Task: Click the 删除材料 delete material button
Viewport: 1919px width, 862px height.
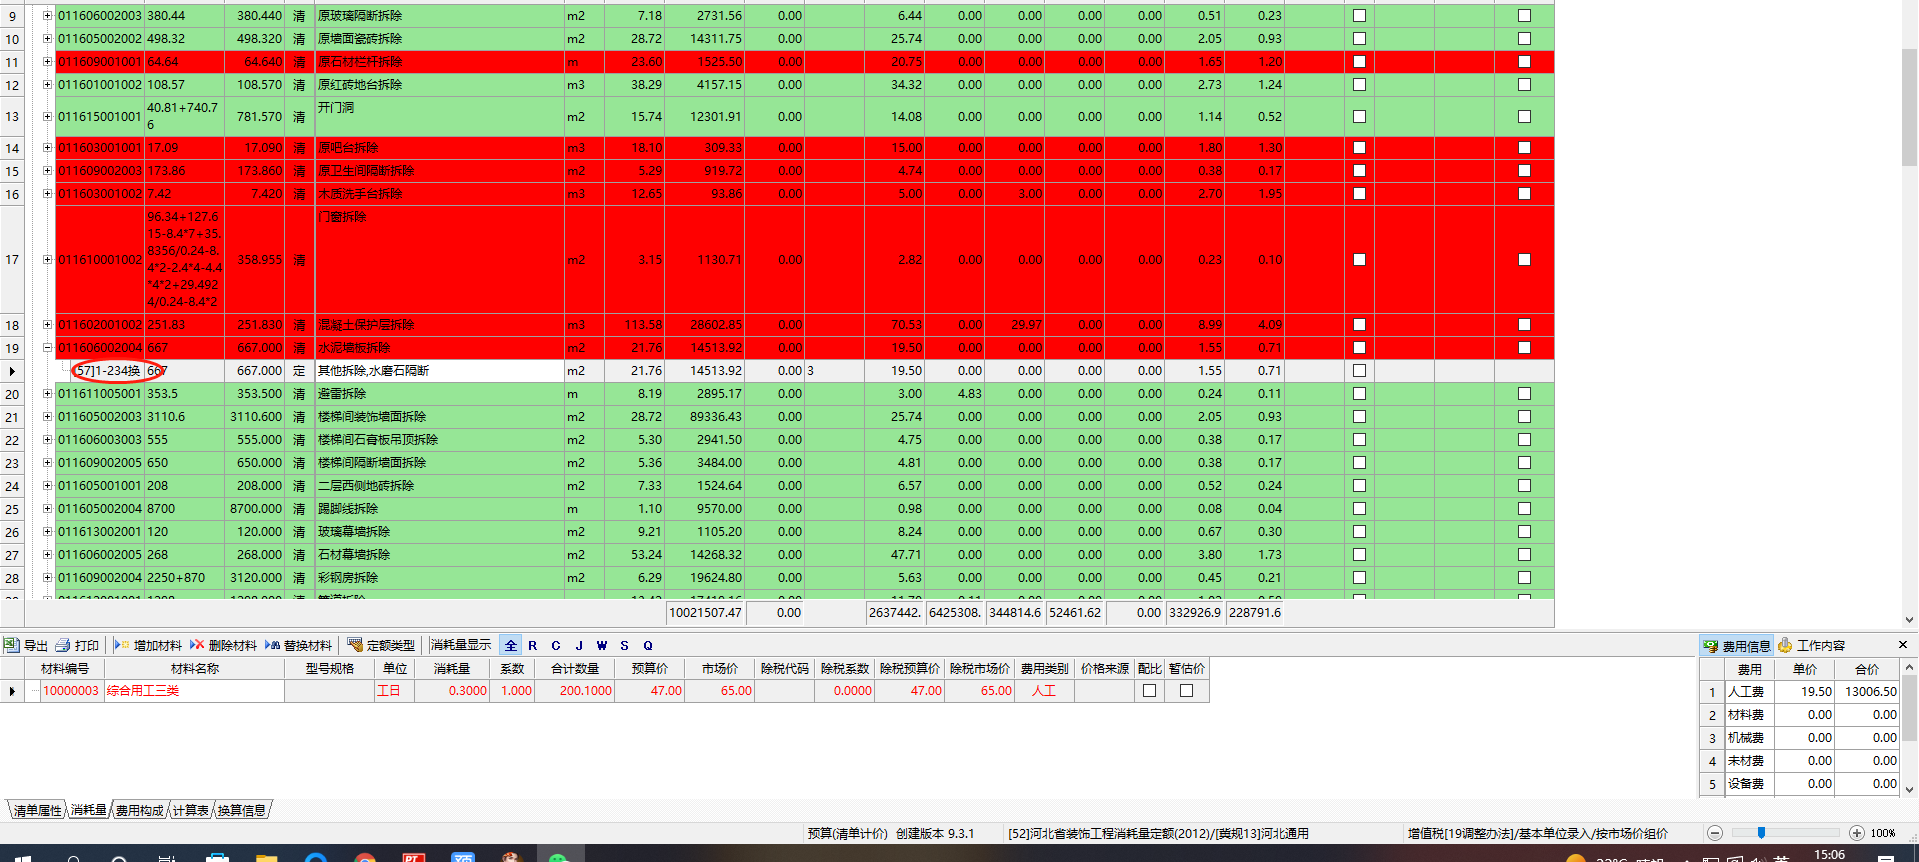Action: 223,645
